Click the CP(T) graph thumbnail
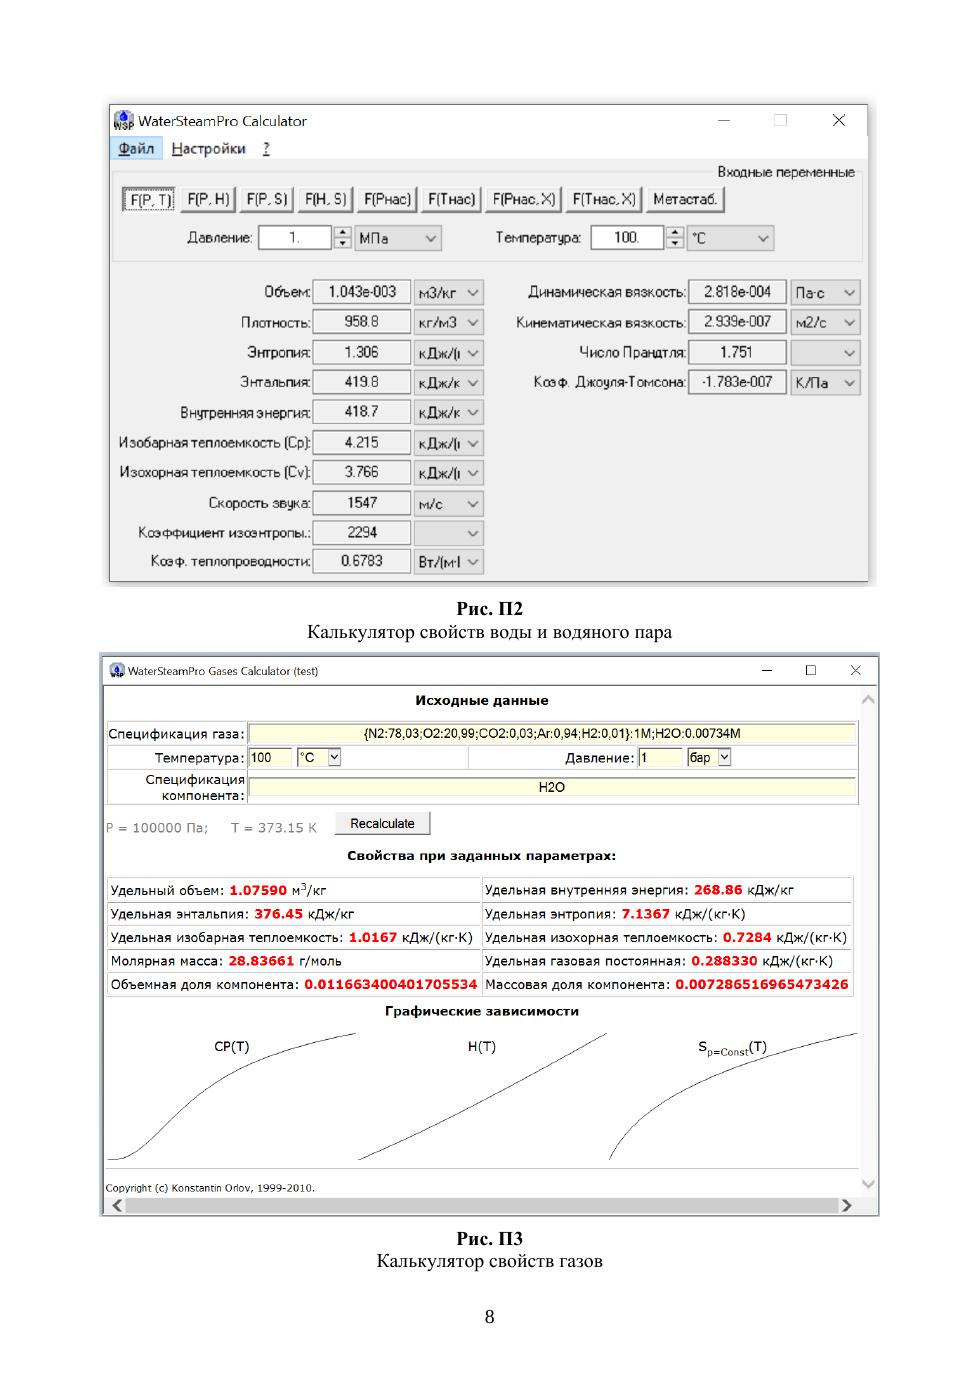 pyautogui.click(x=231, y=1097)
